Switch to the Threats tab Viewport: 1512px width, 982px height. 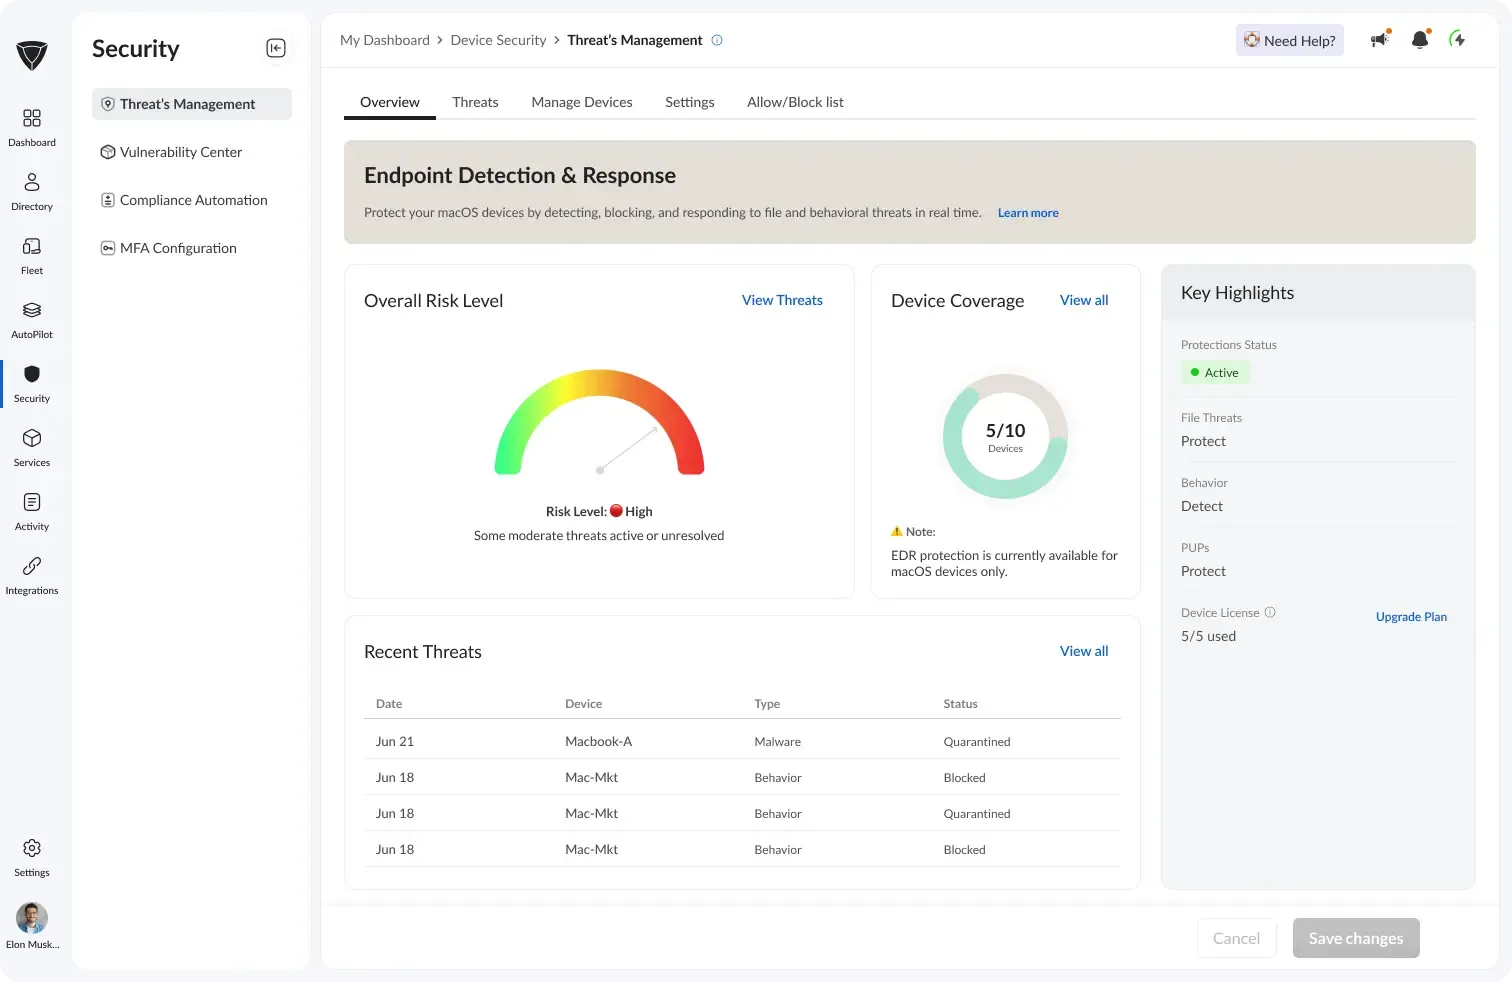[475, 101]
